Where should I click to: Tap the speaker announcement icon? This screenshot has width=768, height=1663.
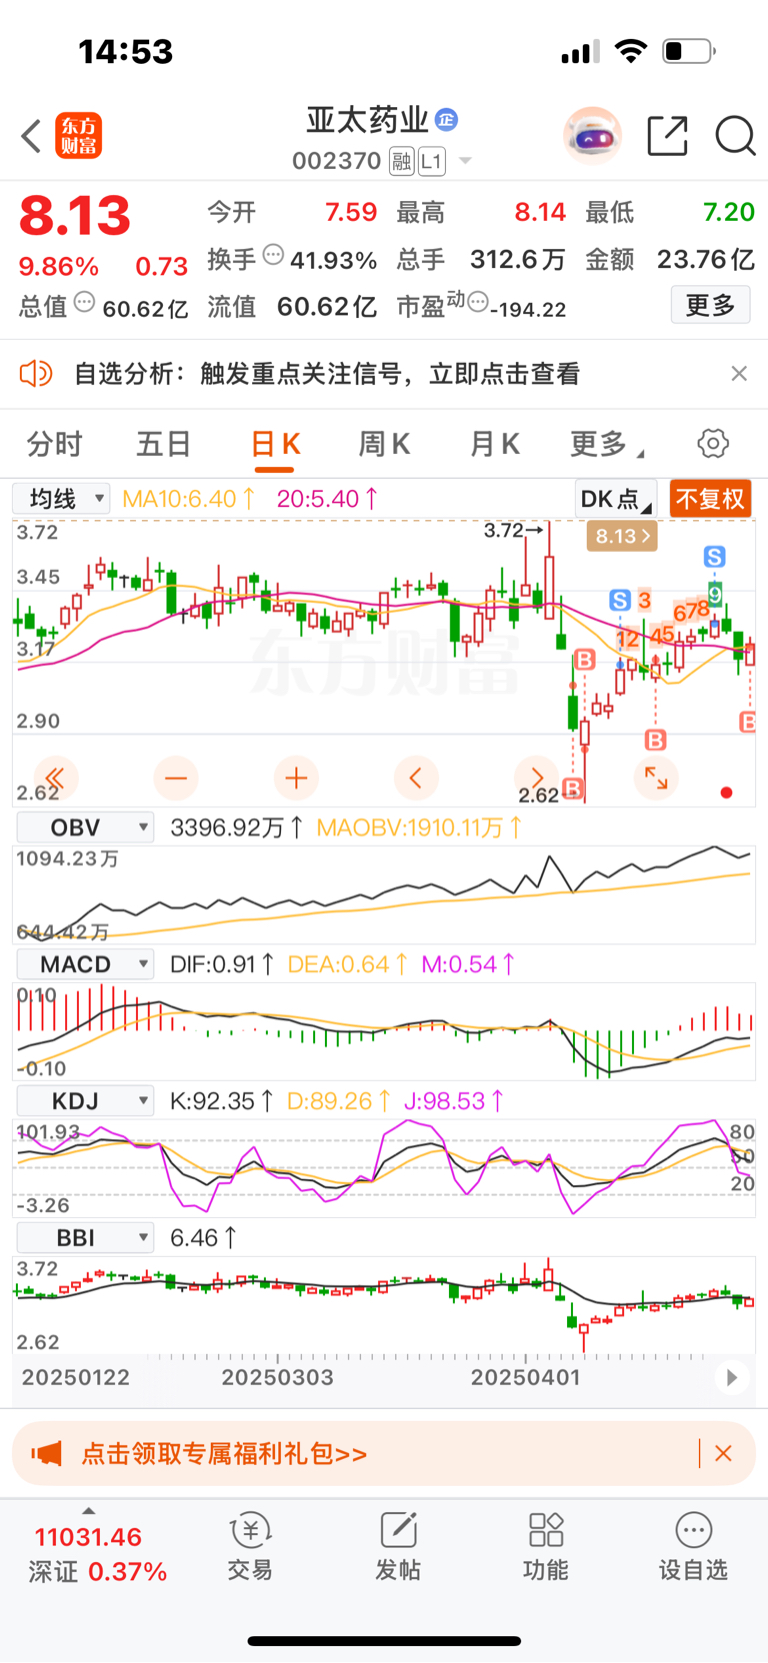coord(36,374)
